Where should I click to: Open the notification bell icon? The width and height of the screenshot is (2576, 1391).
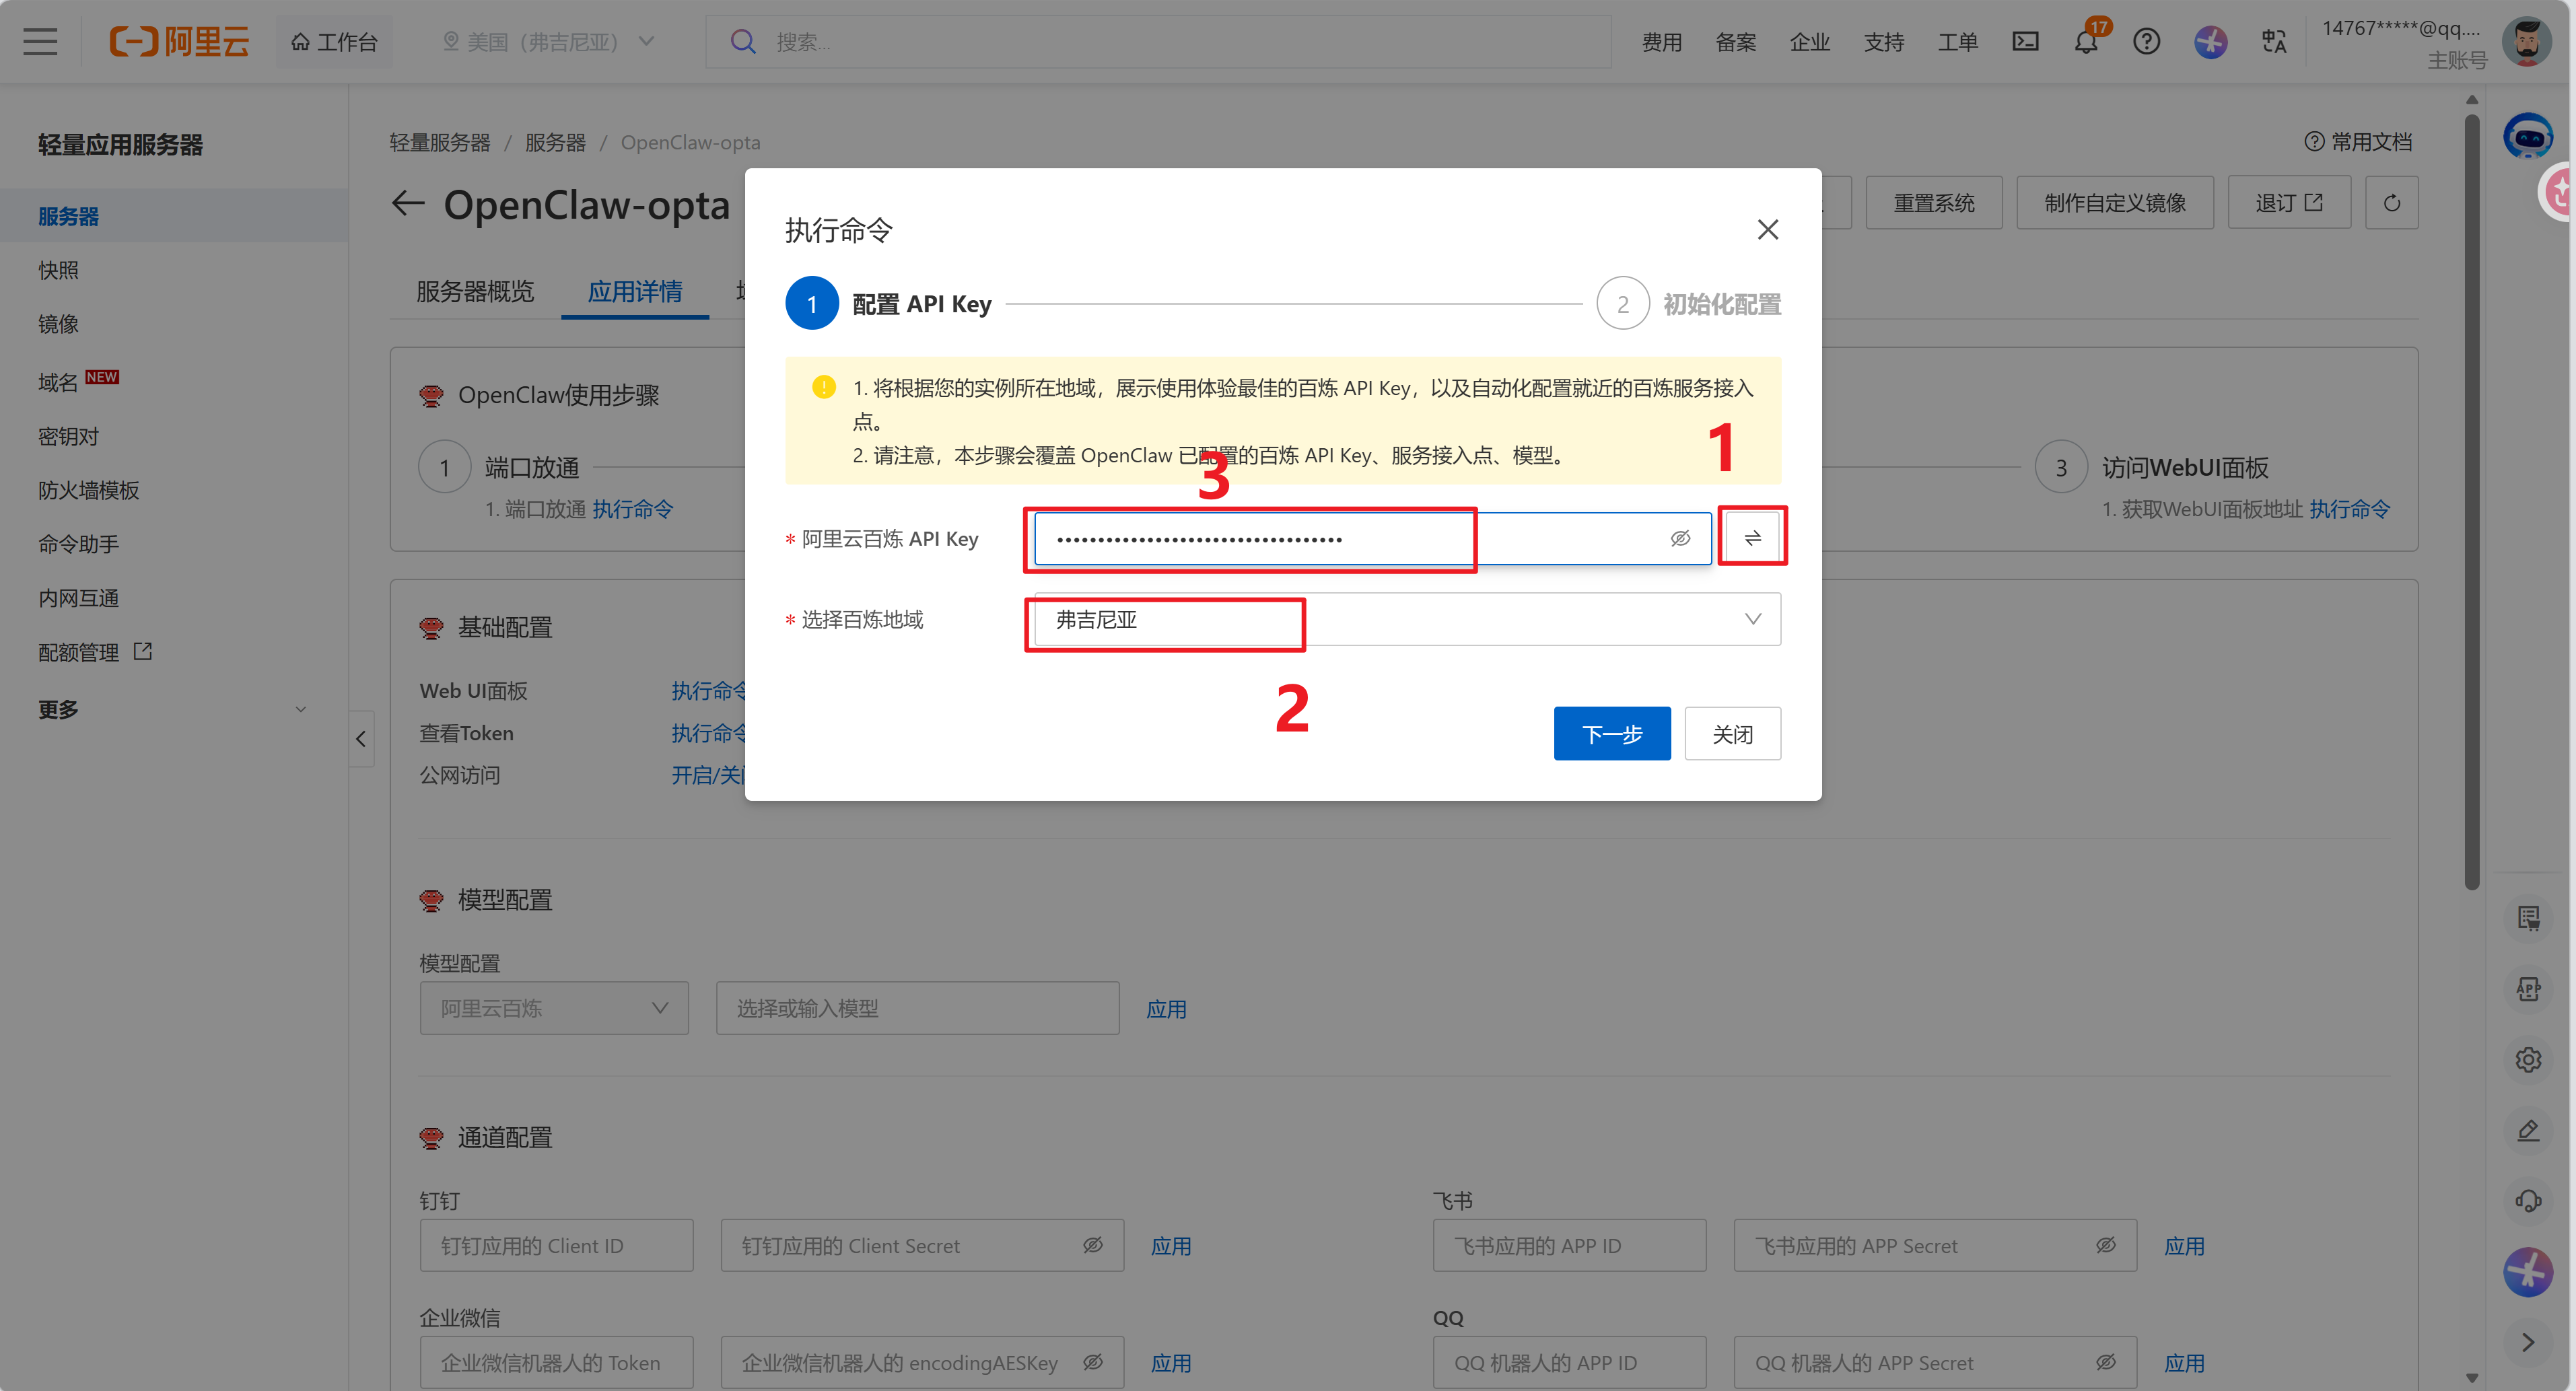(x=2086, y=42)
